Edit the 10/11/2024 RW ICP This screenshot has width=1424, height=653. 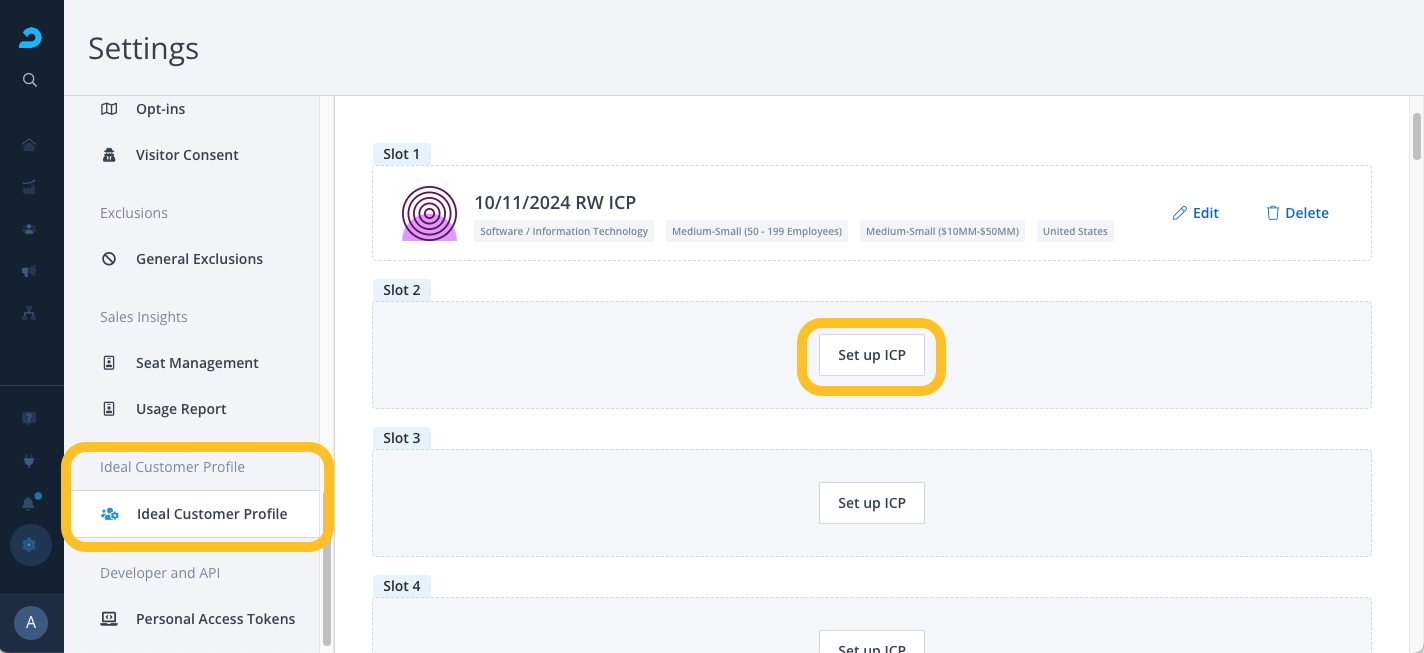(1195, 213)
